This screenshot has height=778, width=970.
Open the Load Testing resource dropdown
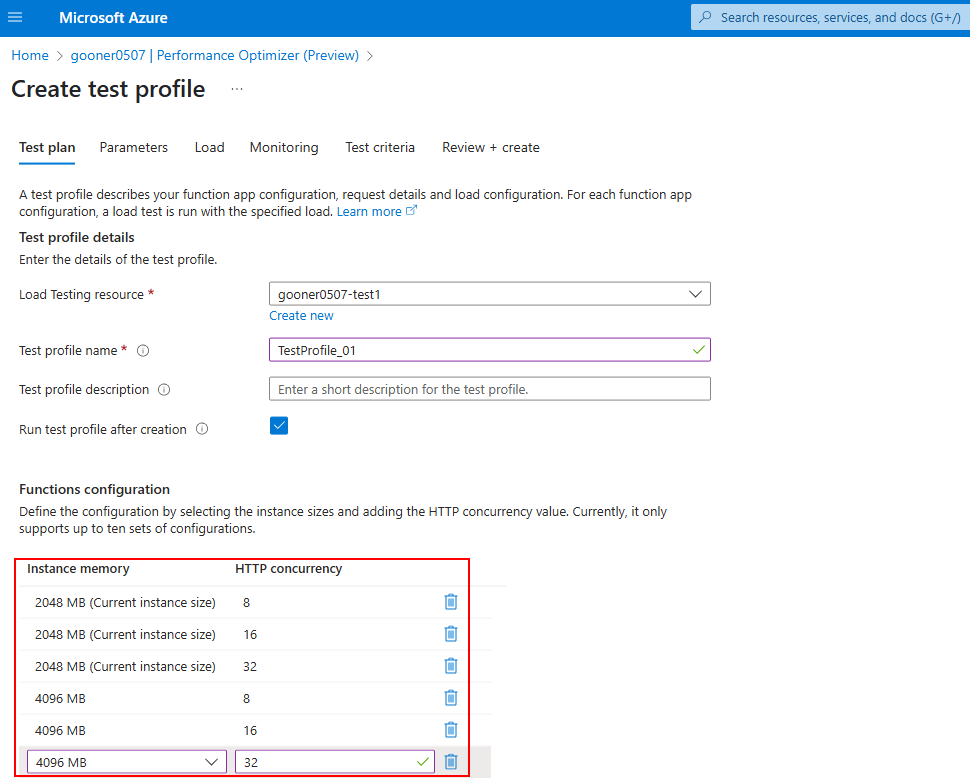[x=490, y=294]
